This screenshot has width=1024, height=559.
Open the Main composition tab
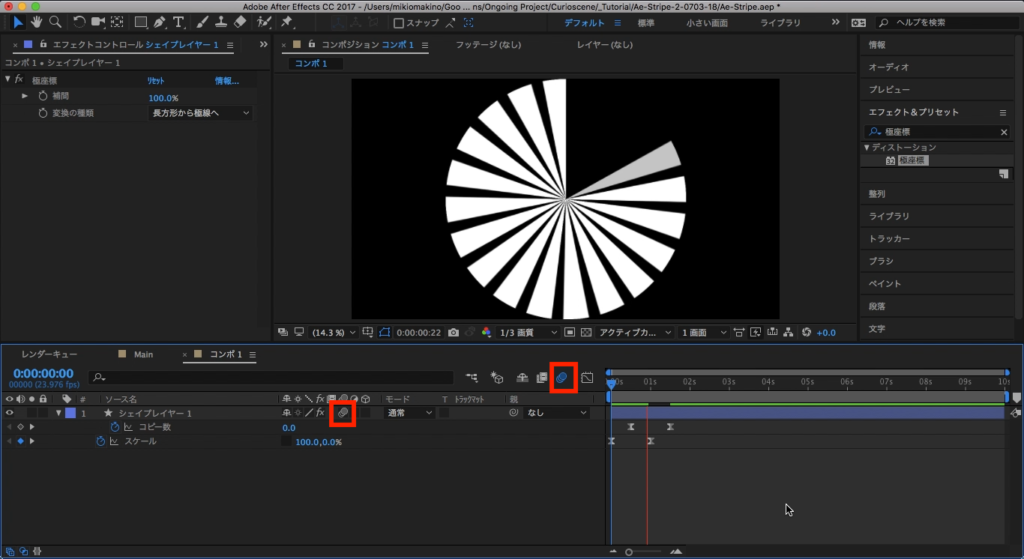(x=143, y=354)
